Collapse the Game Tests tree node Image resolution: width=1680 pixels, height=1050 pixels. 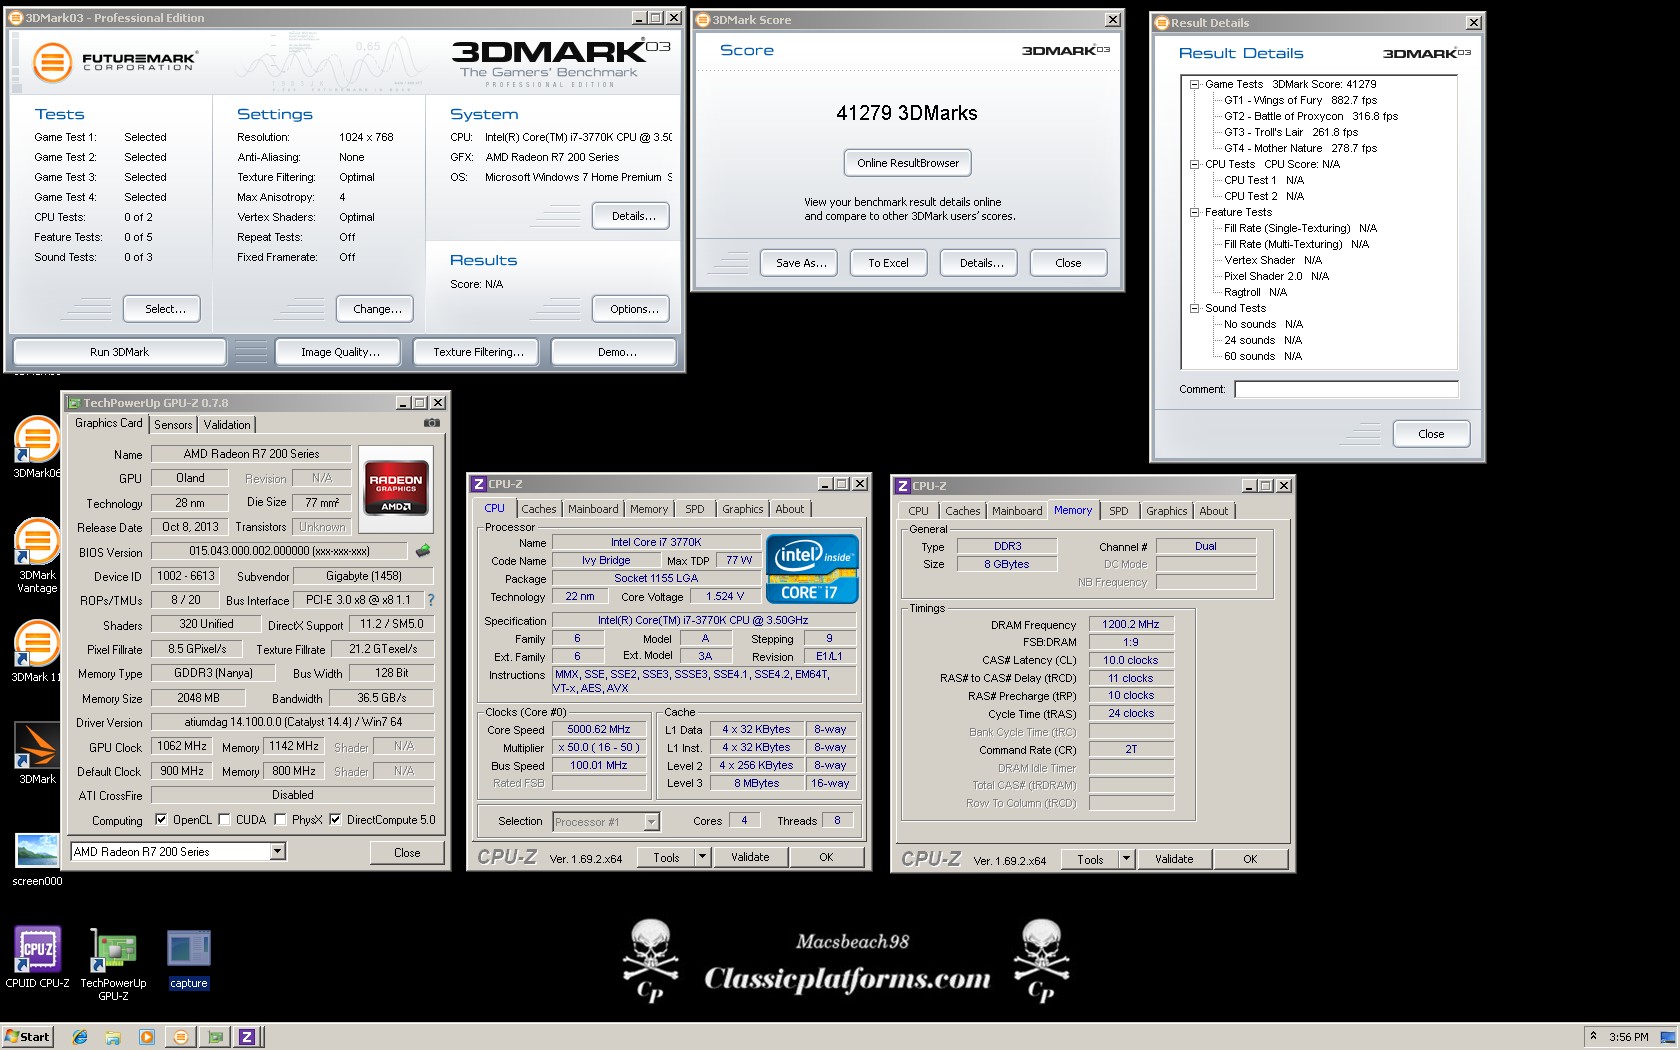coord(1194,84)
